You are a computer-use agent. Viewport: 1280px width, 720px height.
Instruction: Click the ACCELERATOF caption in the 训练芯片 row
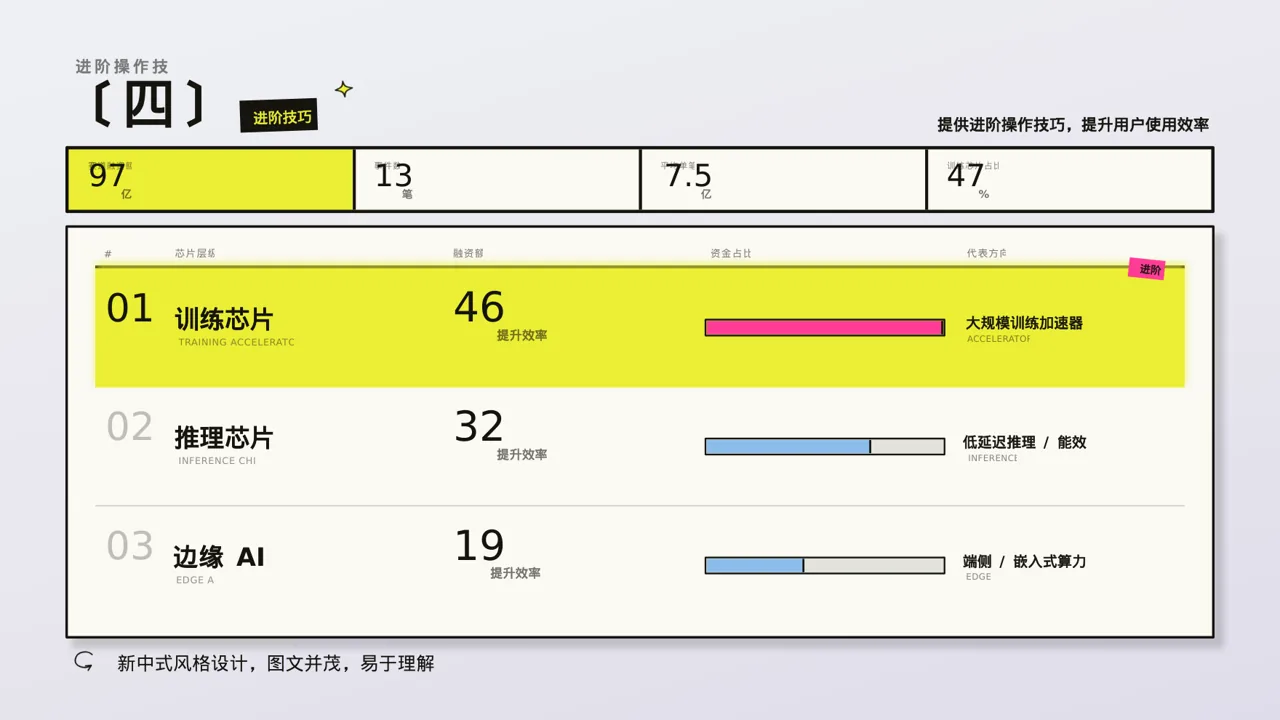point(998,339)
